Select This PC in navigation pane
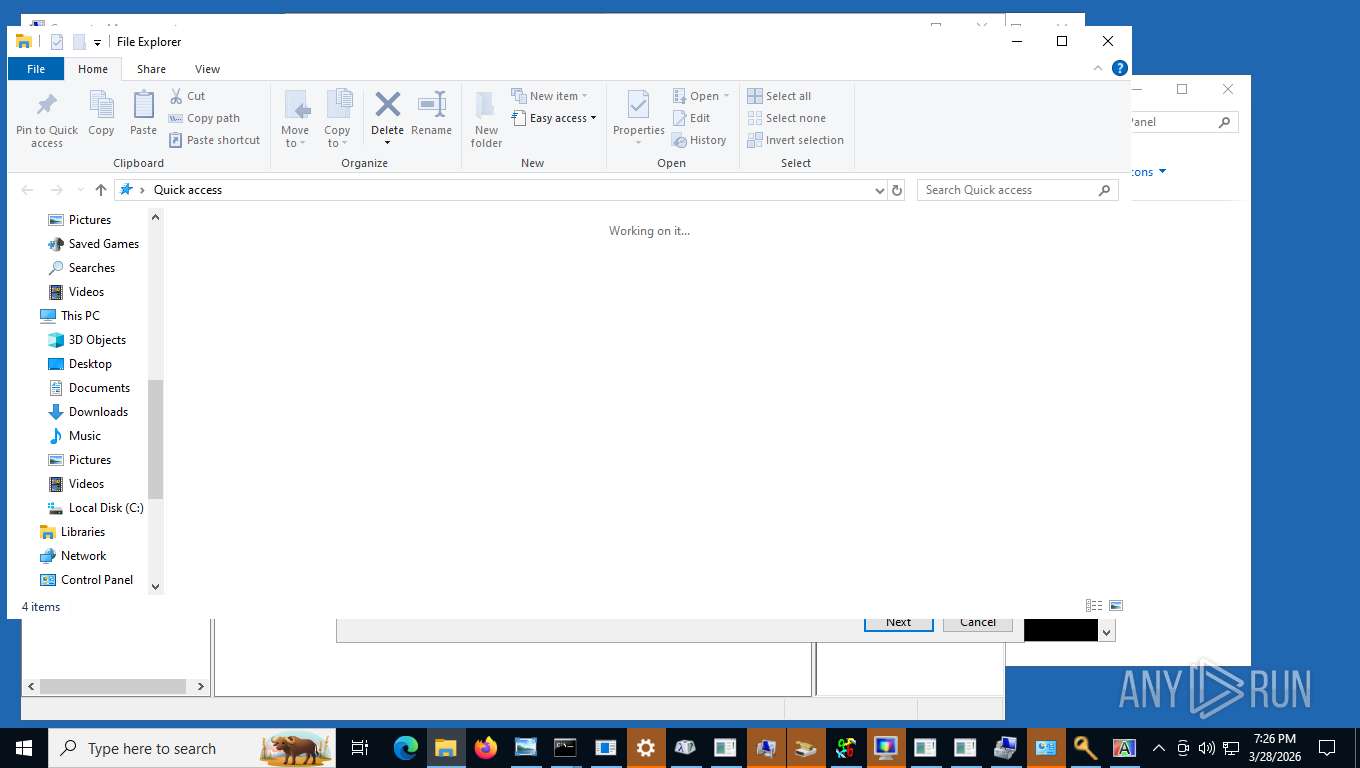Image resolution: width=1360 pixels, height=768 pixels. [80, 316]
